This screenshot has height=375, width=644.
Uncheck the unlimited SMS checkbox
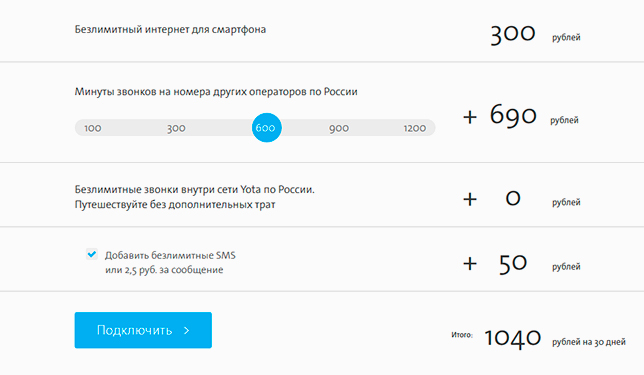pyautogui.click(x=92, y=254)
